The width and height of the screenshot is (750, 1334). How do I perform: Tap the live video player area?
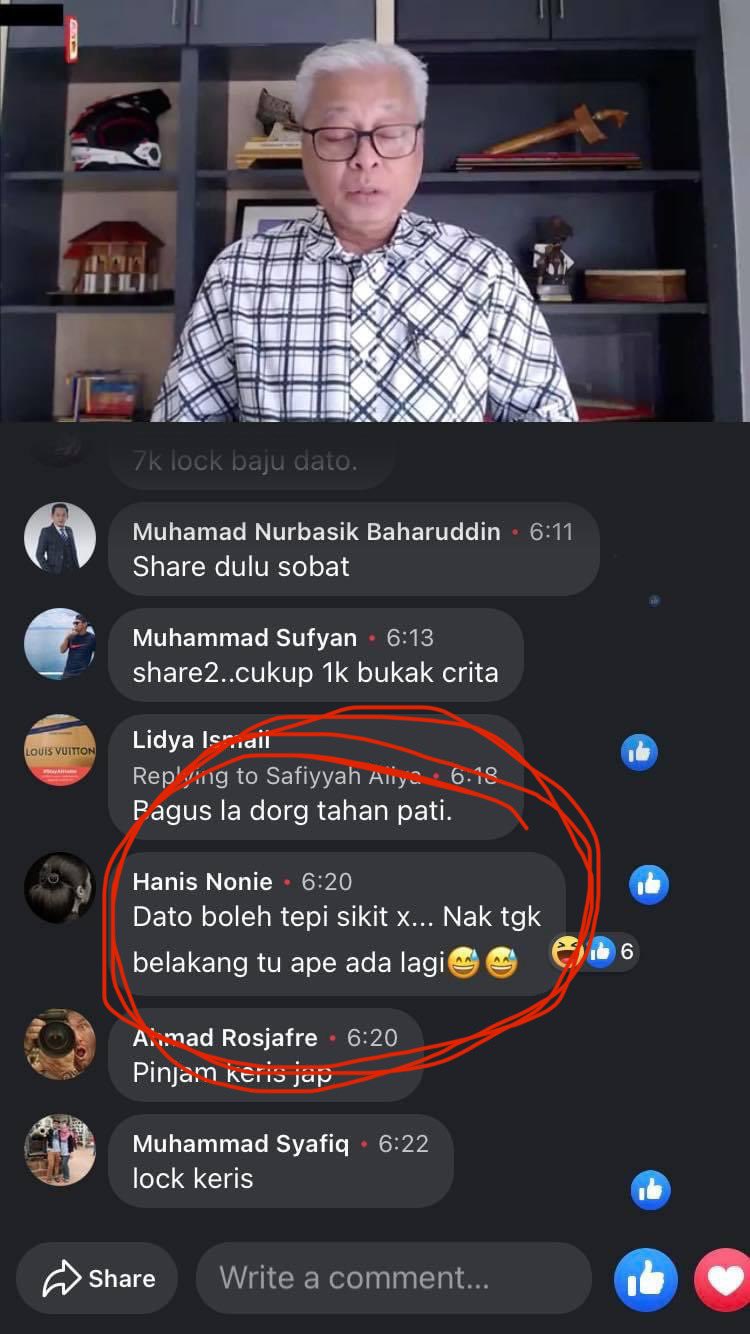[x=375, y=210]
